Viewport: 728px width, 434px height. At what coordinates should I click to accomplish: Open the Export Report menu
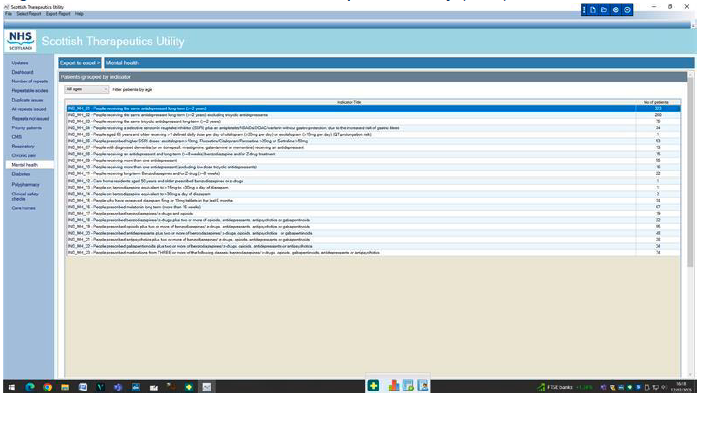click(58, 14)
